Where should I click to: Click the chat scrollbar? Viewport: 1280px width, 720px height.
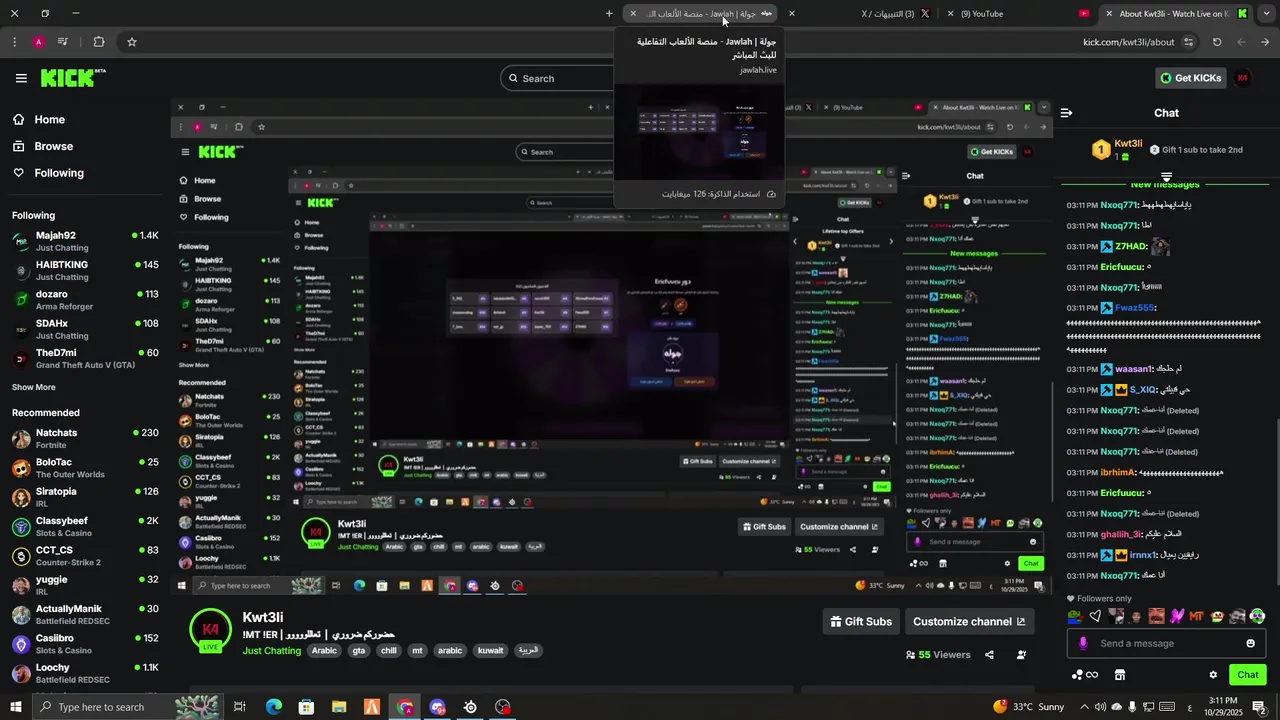coord(1276,500)
